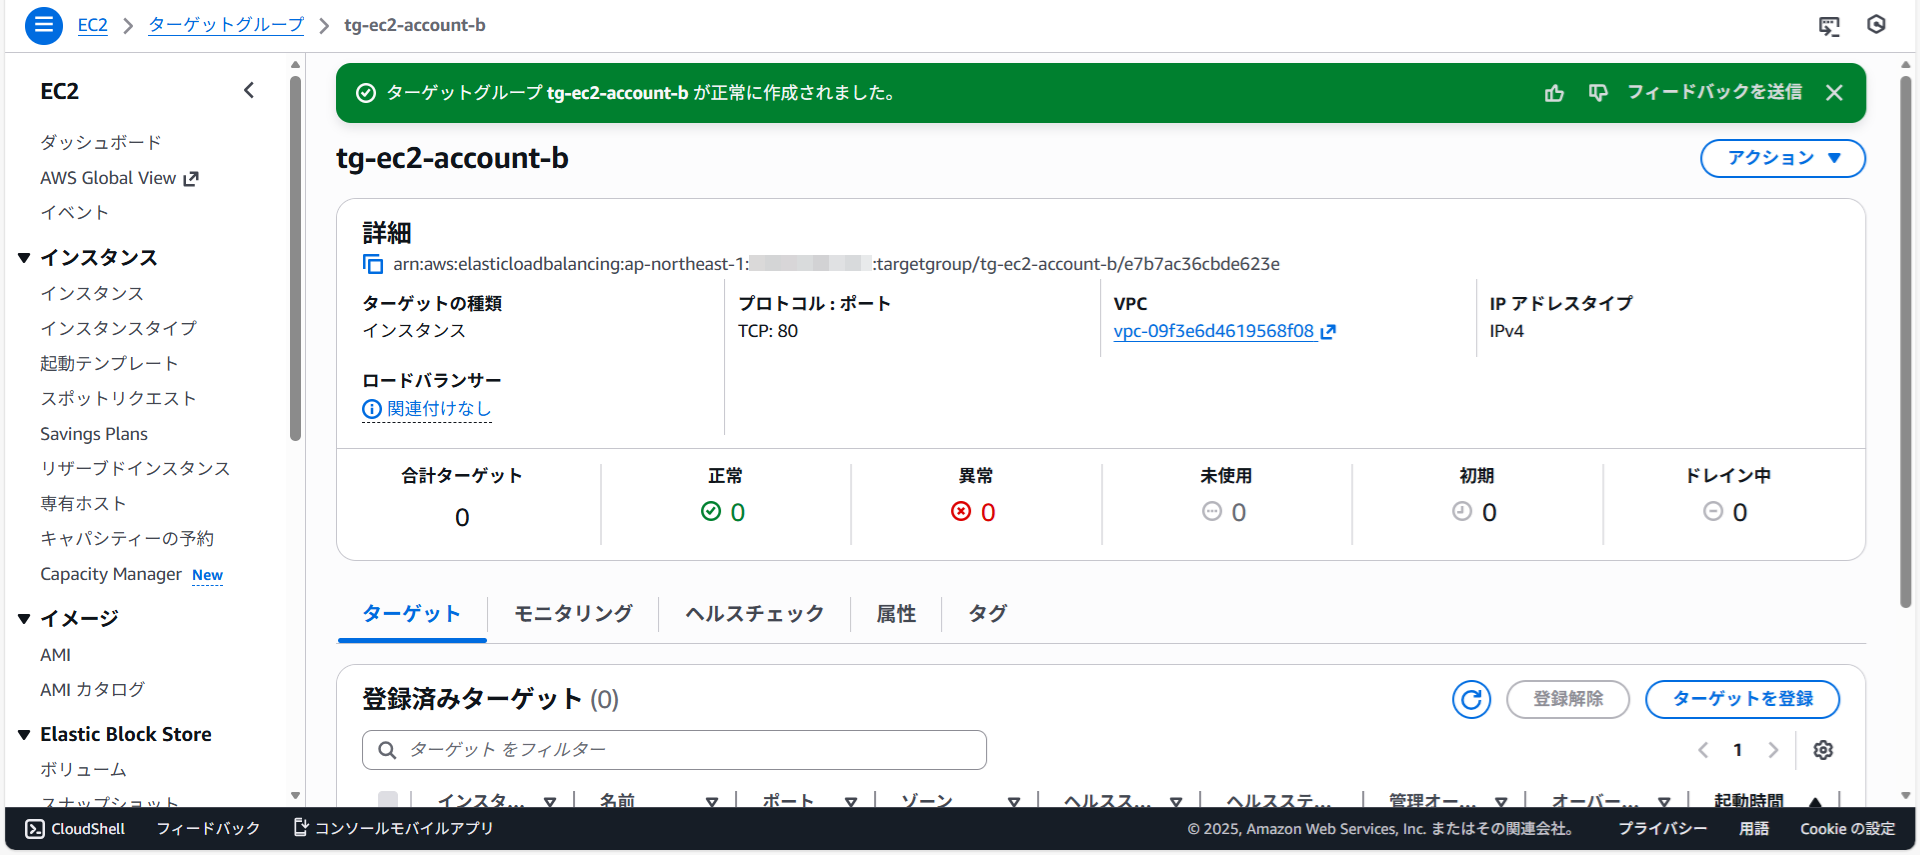The width and height of the screenshot is (1920, 855).
Task: Refresh the registered targets list
Action: (x=1471, y=699)
